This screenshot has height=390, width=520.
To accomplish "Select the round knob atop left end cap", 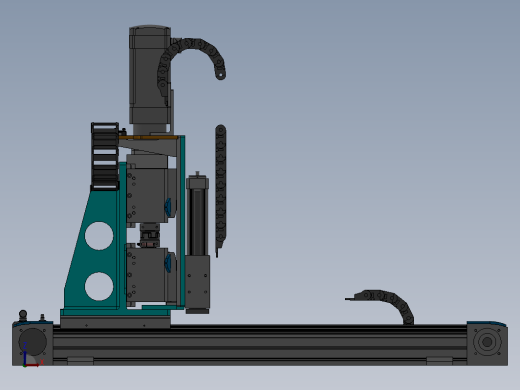I will (x=23, y=314).
